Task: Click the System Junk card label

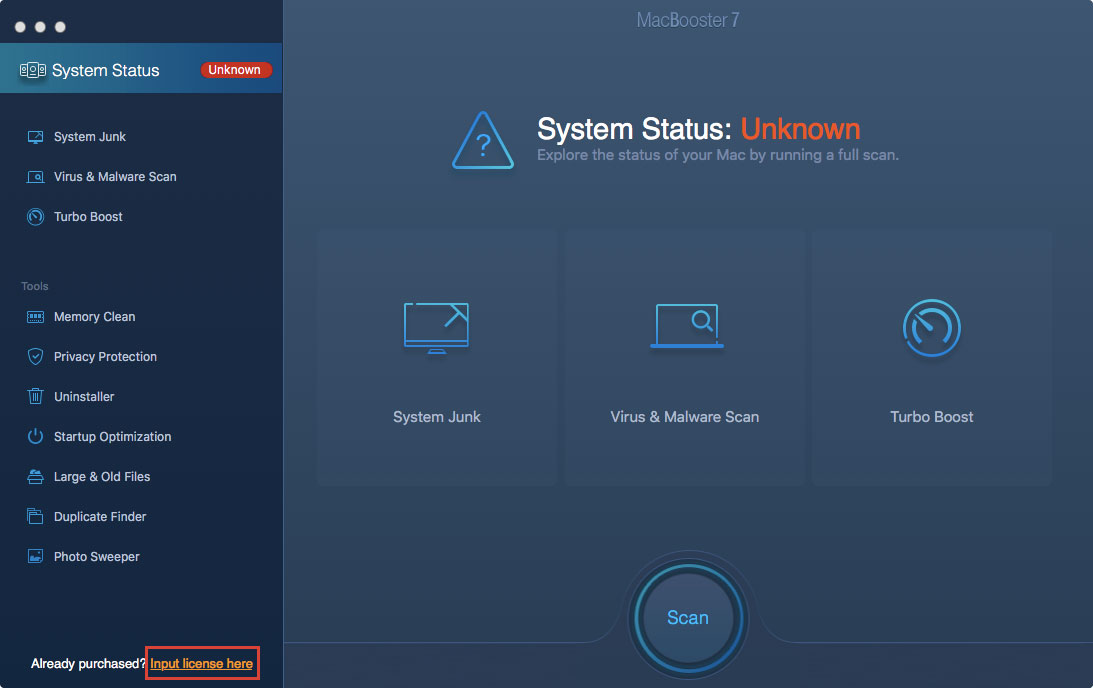Action: 437,417
